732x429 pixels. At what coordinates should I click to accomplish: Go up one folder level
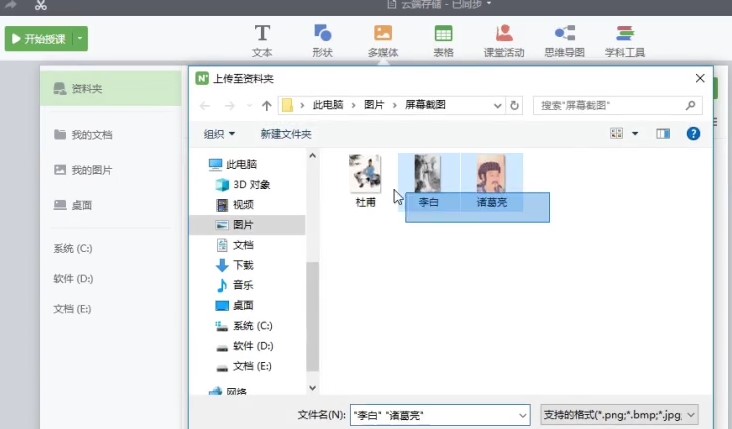267,106
